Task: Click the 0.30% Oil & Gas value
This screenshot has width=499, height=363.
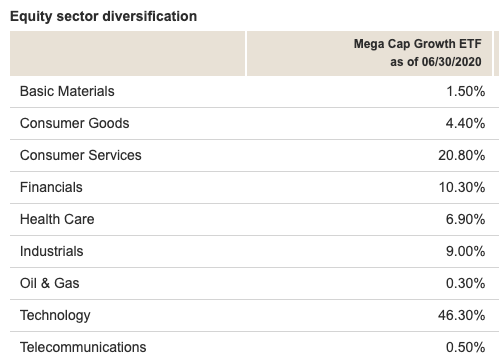Action: (x=466, y=283)
